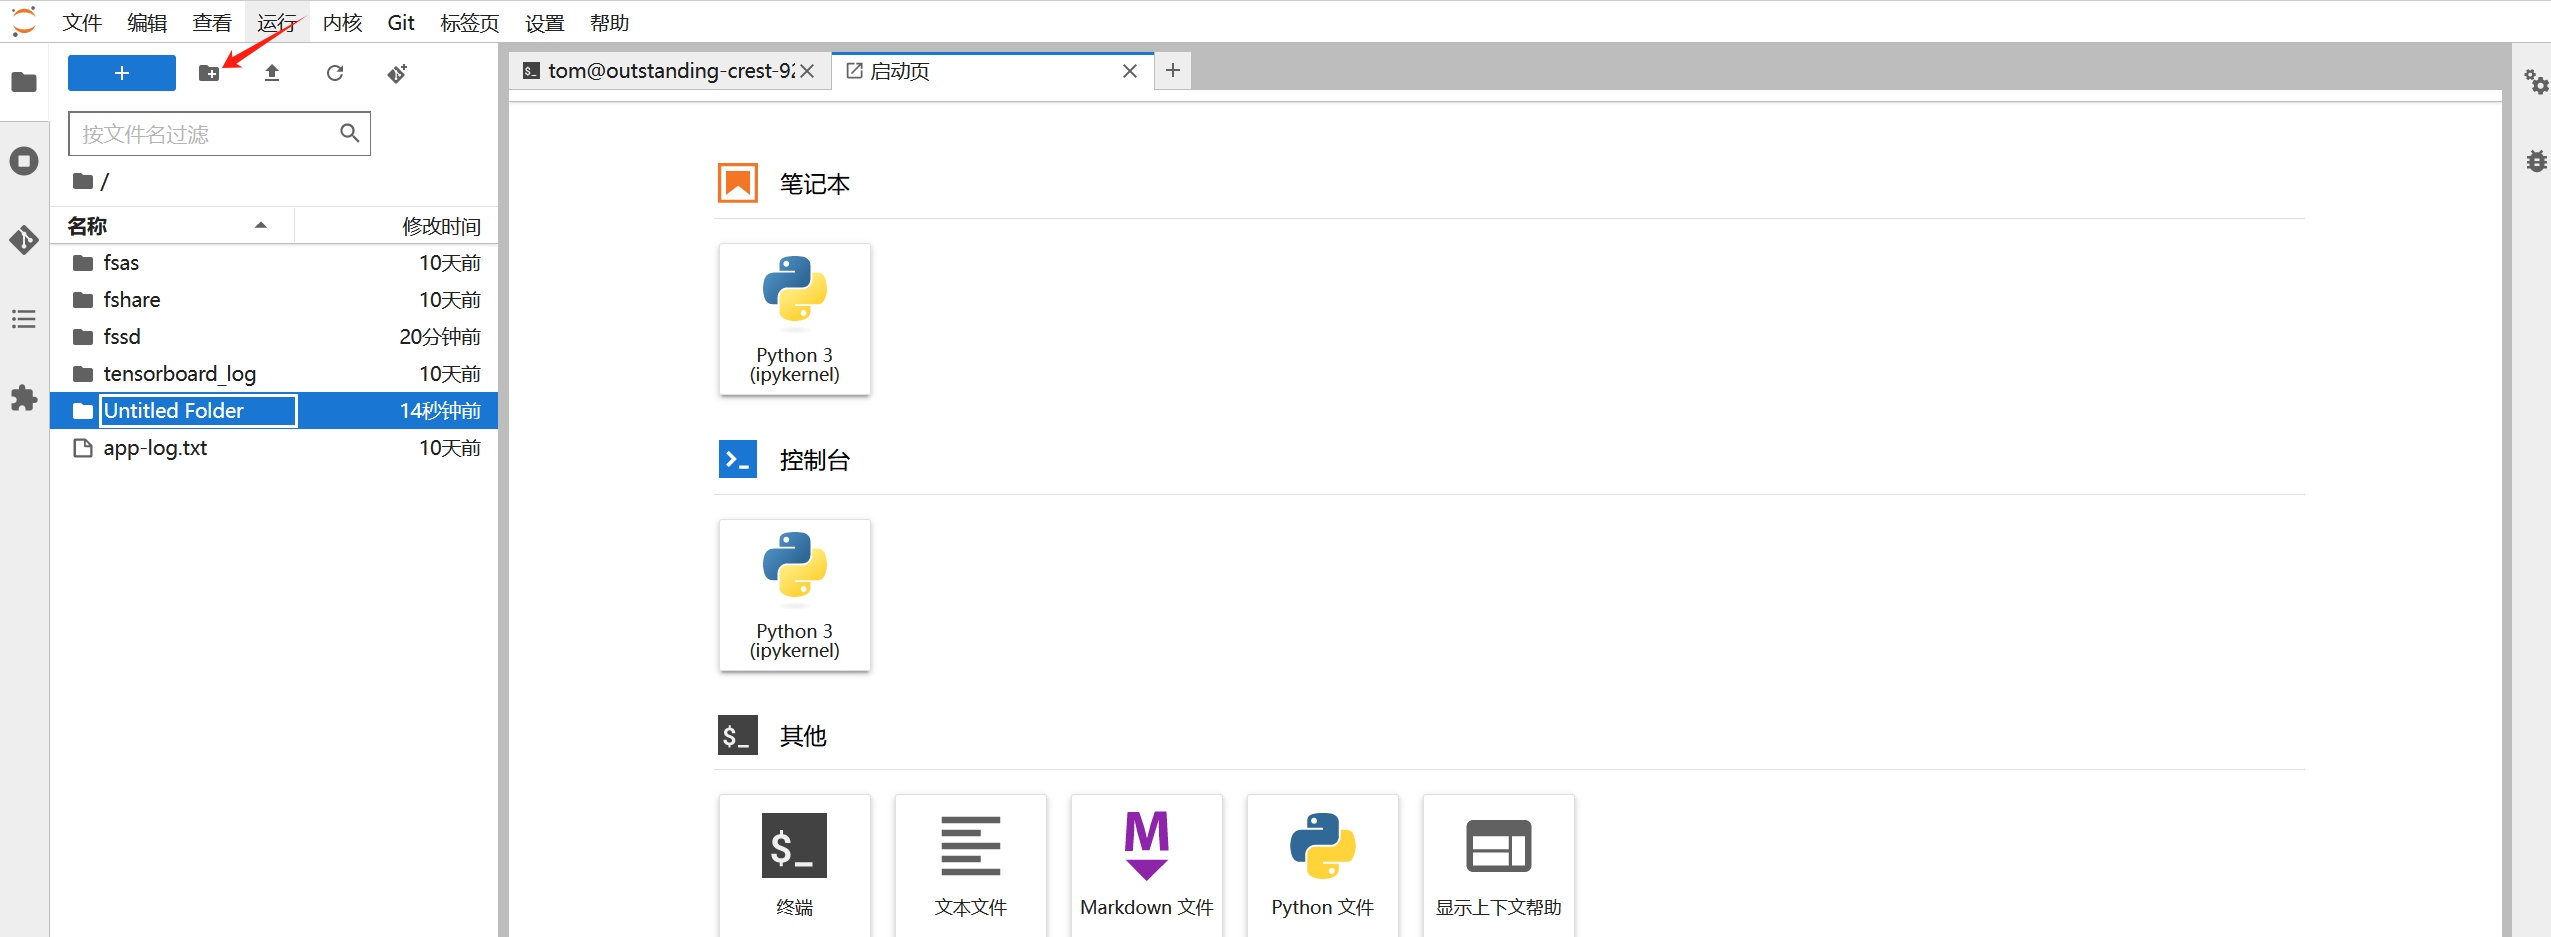Viewport: 2551px width, 937px height.
Task: Open the 设置 menu
Action: tap(545, 22)
